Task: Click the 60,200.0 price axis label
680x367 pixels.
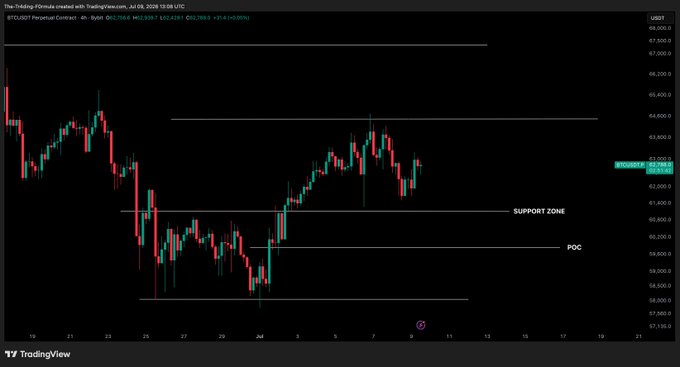Action: point(660,237)
